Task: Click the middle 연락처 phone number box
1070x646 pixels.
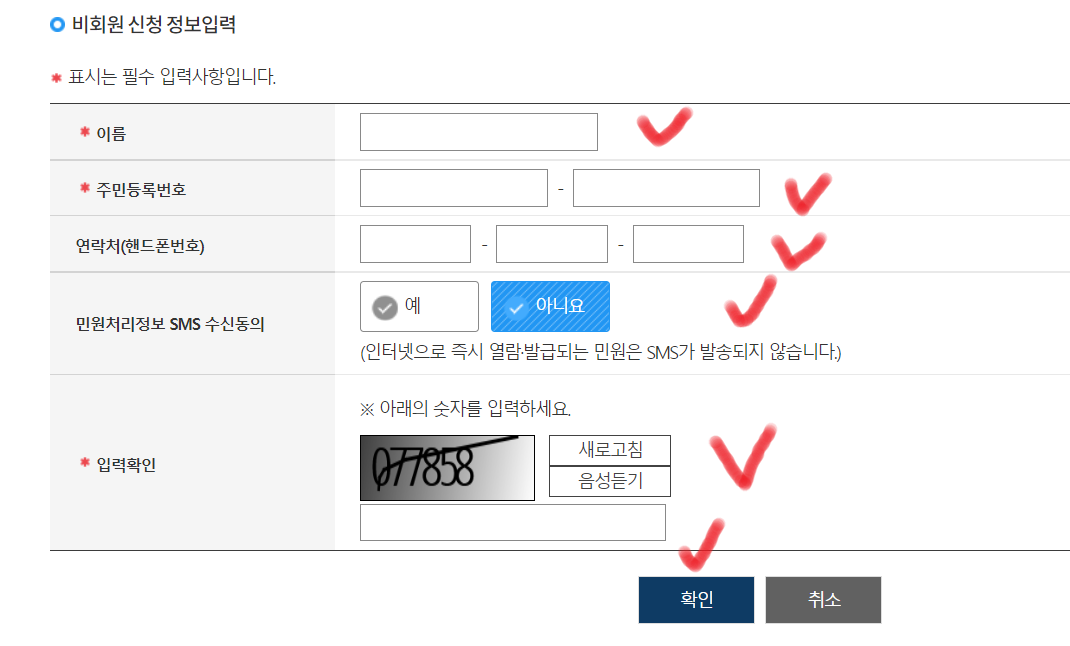Action: (x=551, y=244)
